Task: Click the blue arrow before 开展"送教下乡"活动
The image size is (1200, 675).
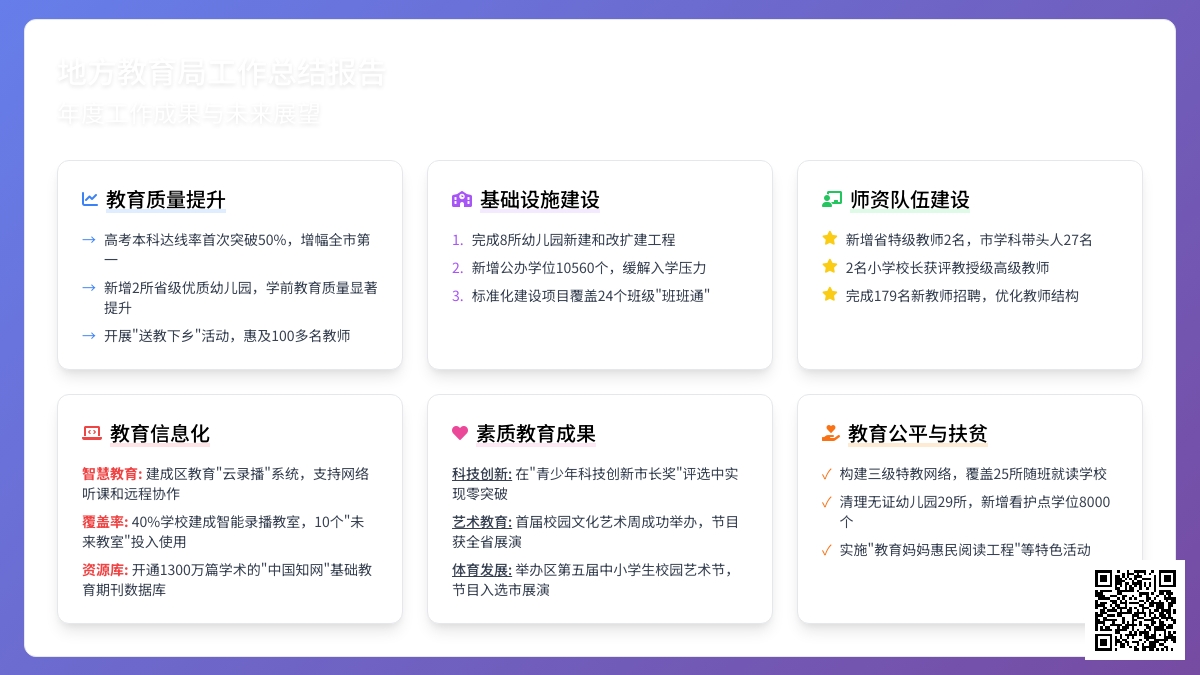Action: pyautogui.click(x=89, y=336)
